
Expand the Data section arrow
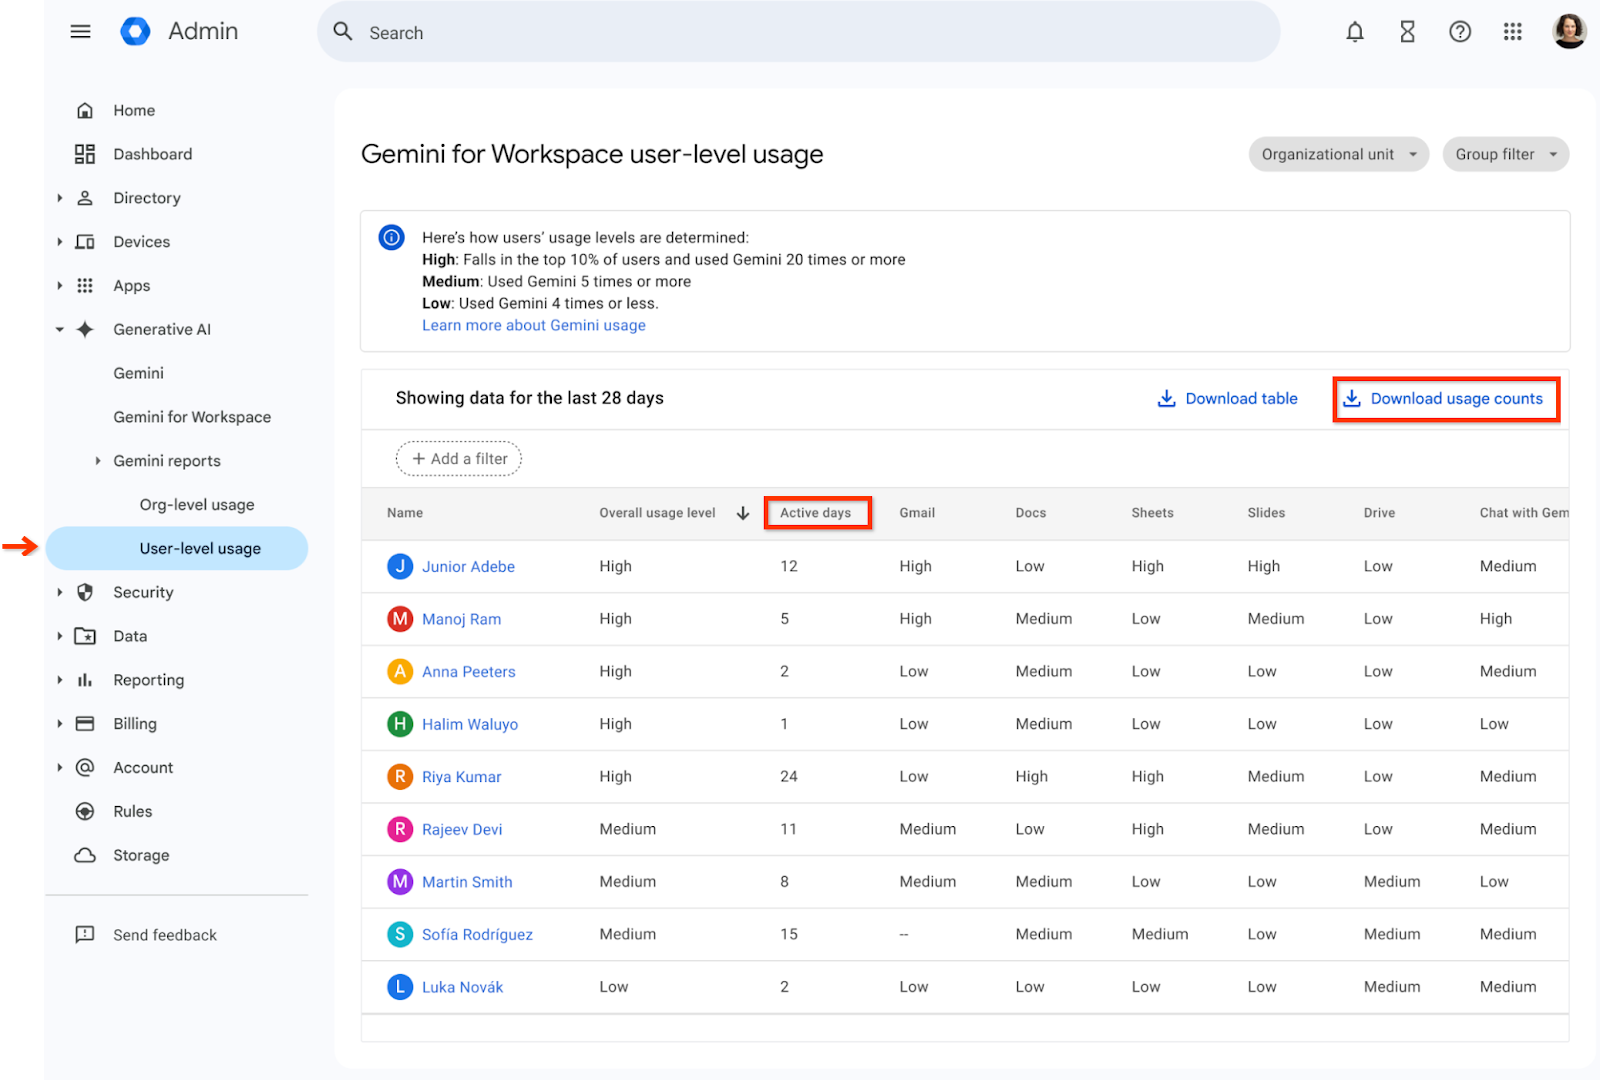60,636
